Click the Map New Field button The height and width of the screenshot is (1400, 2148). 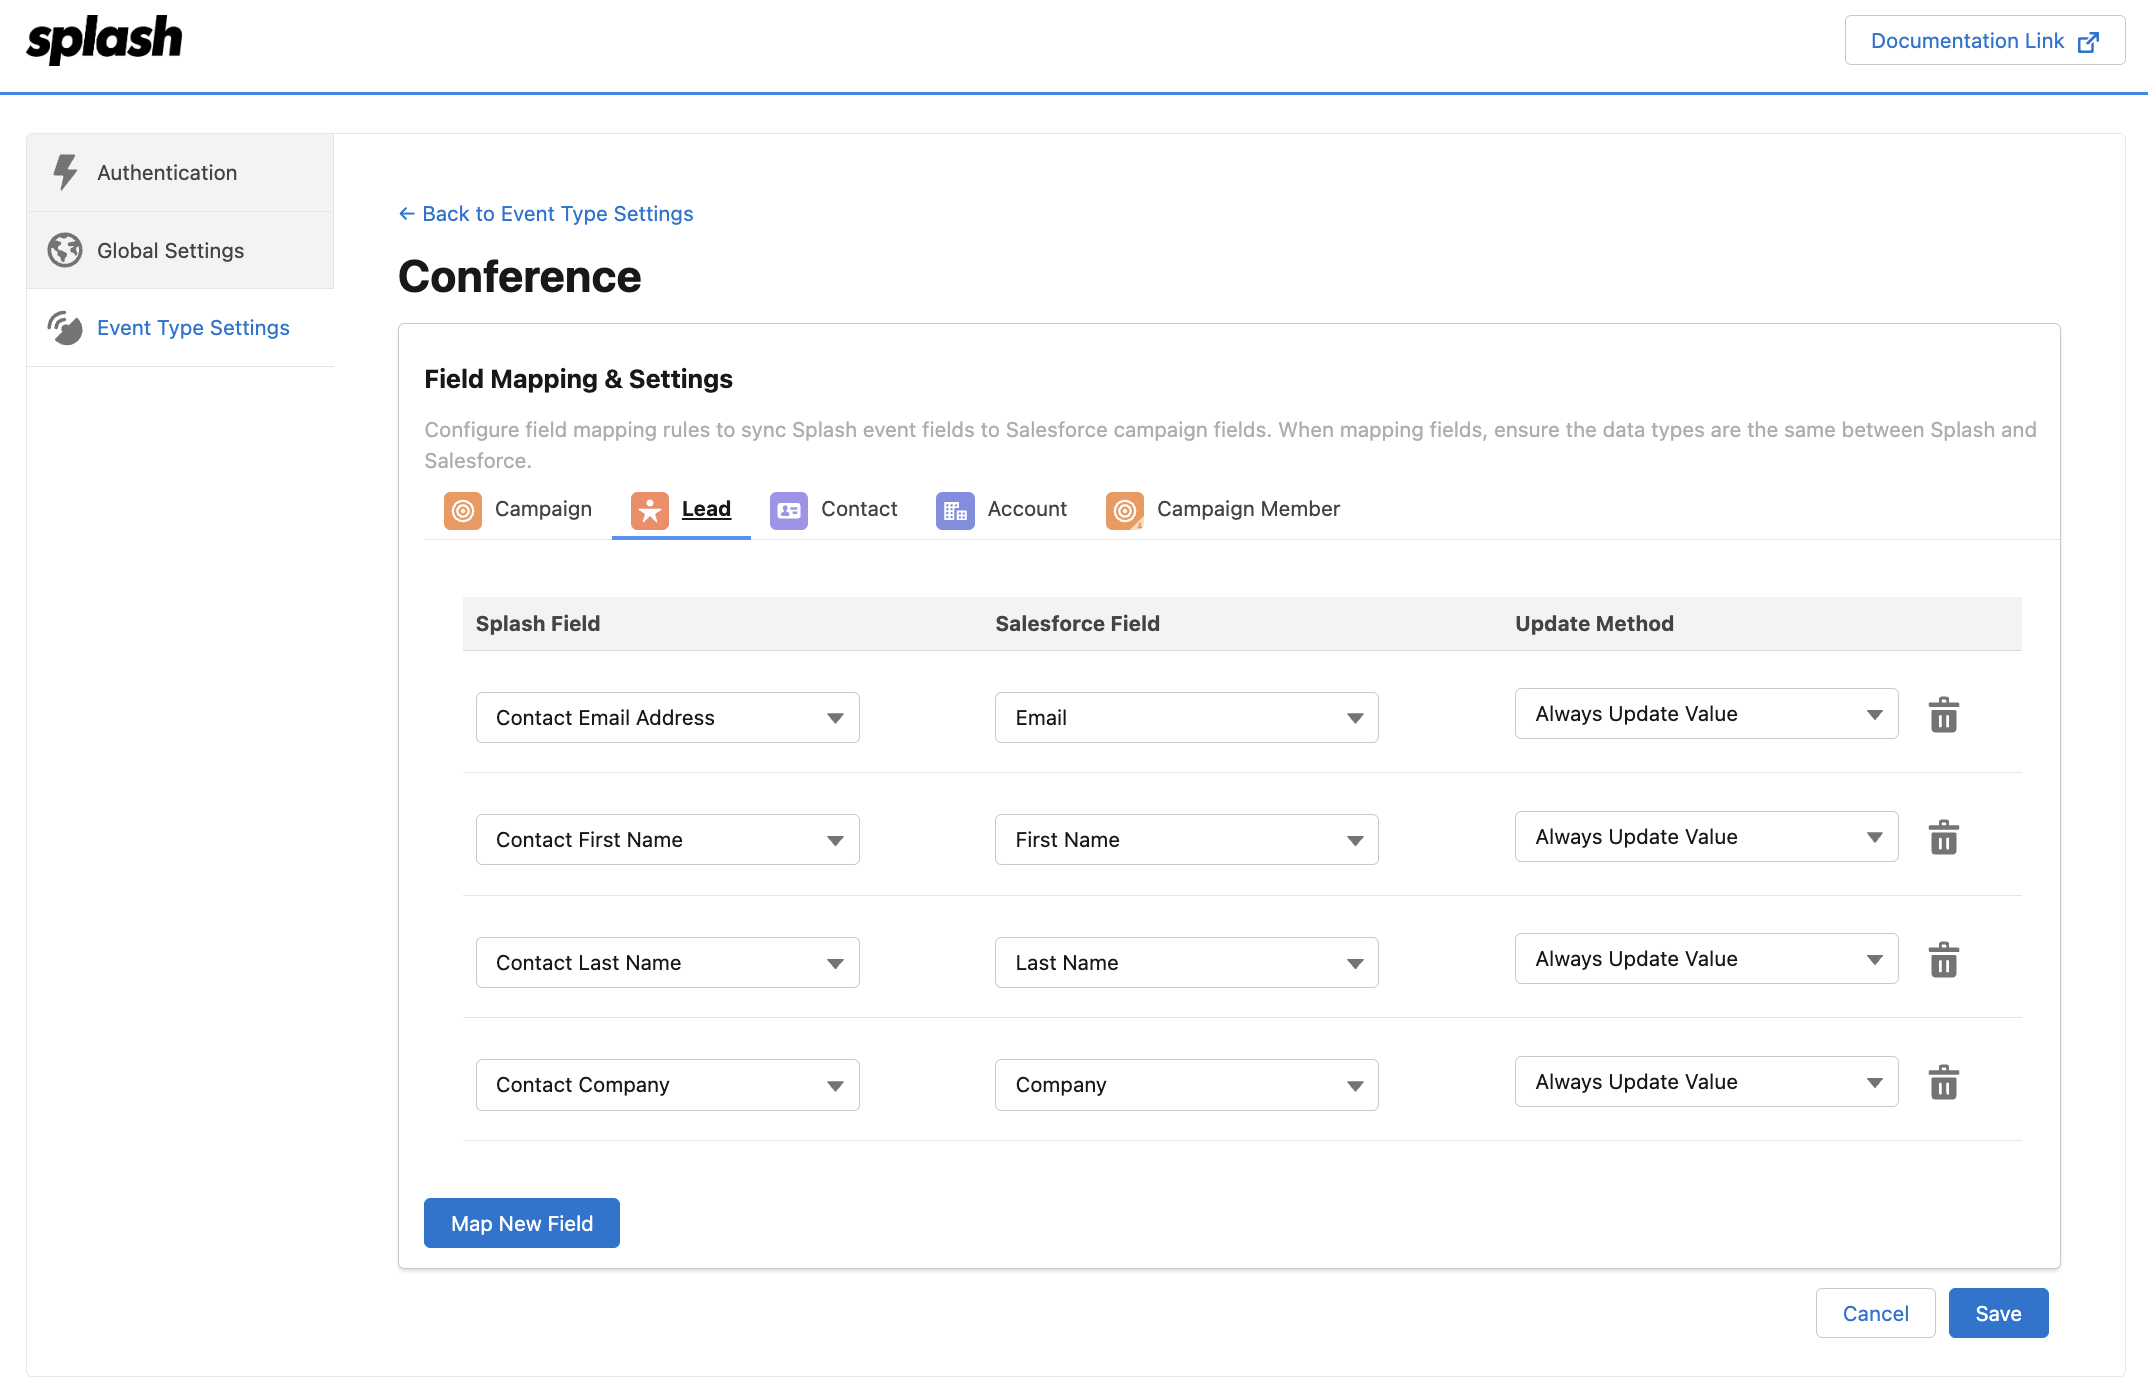(x=522, y=1223)
